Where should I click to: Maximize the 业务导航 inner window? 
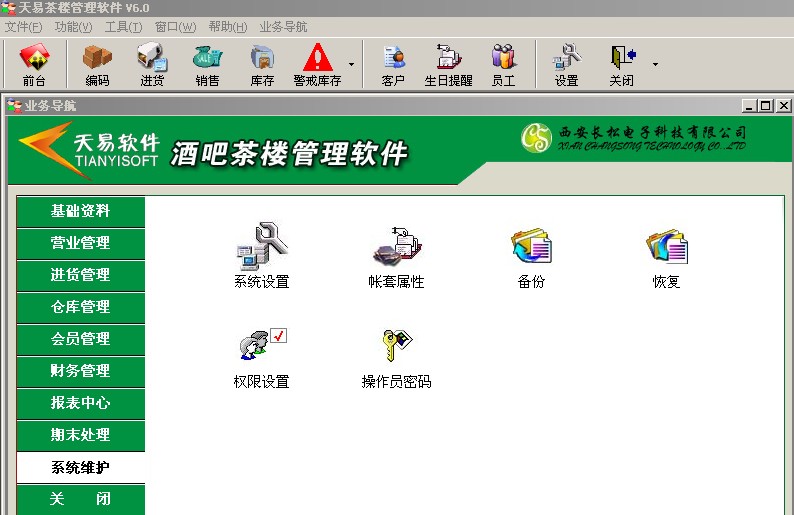click(765, 105)
